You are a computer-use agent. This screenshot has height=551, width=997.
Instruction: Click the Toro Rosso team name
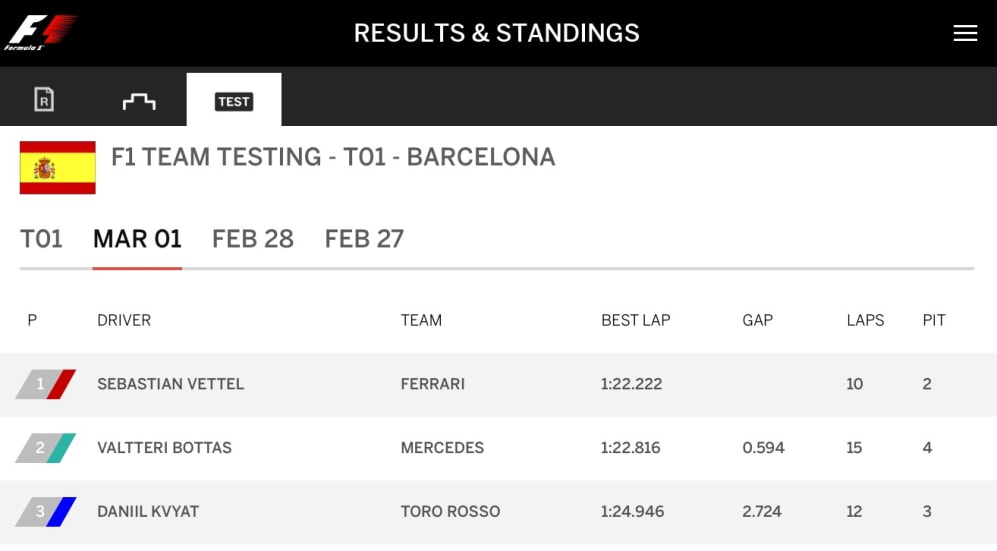tap(450, 512)
